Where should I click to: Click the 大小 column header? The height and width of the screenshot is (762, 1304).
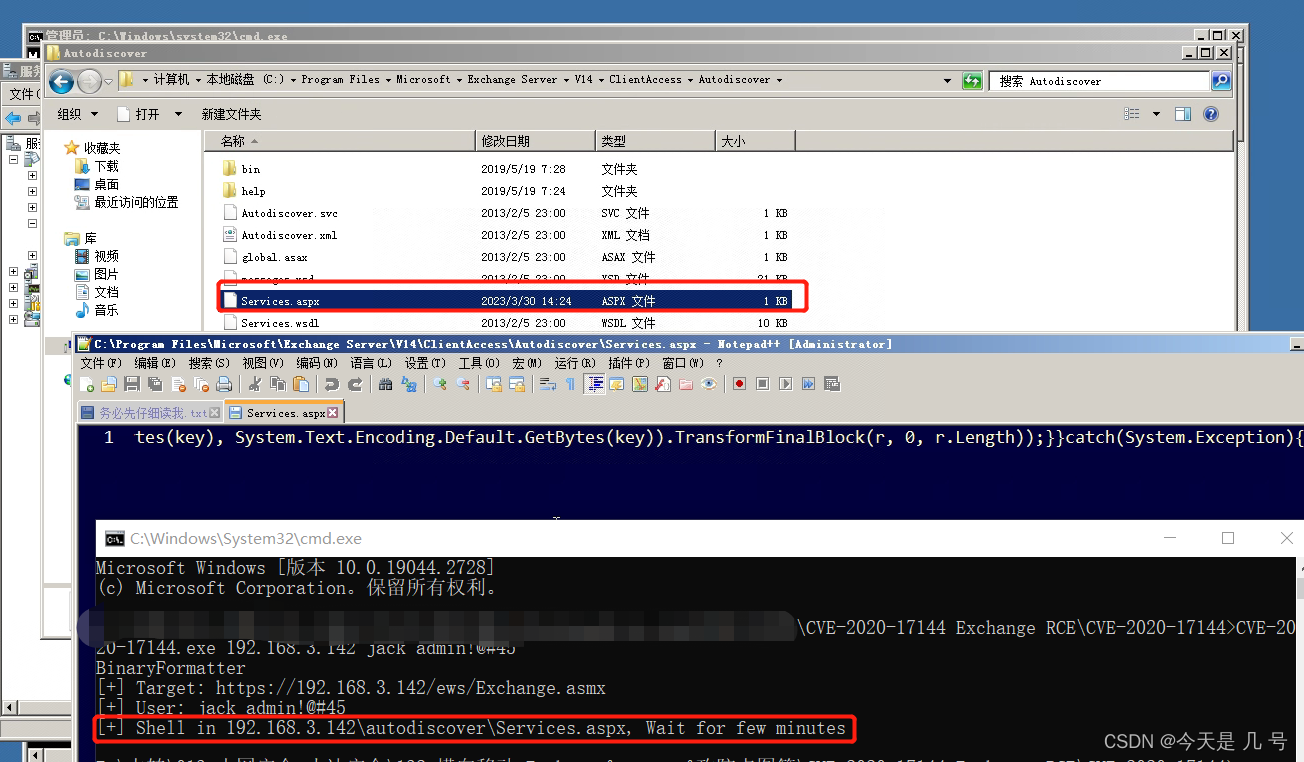click(755, 141)
